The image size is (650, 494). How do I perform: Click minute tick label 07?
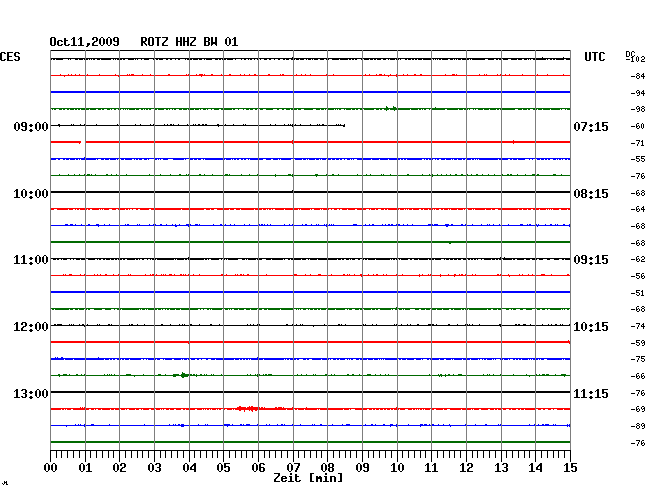[x=293, y=468]
